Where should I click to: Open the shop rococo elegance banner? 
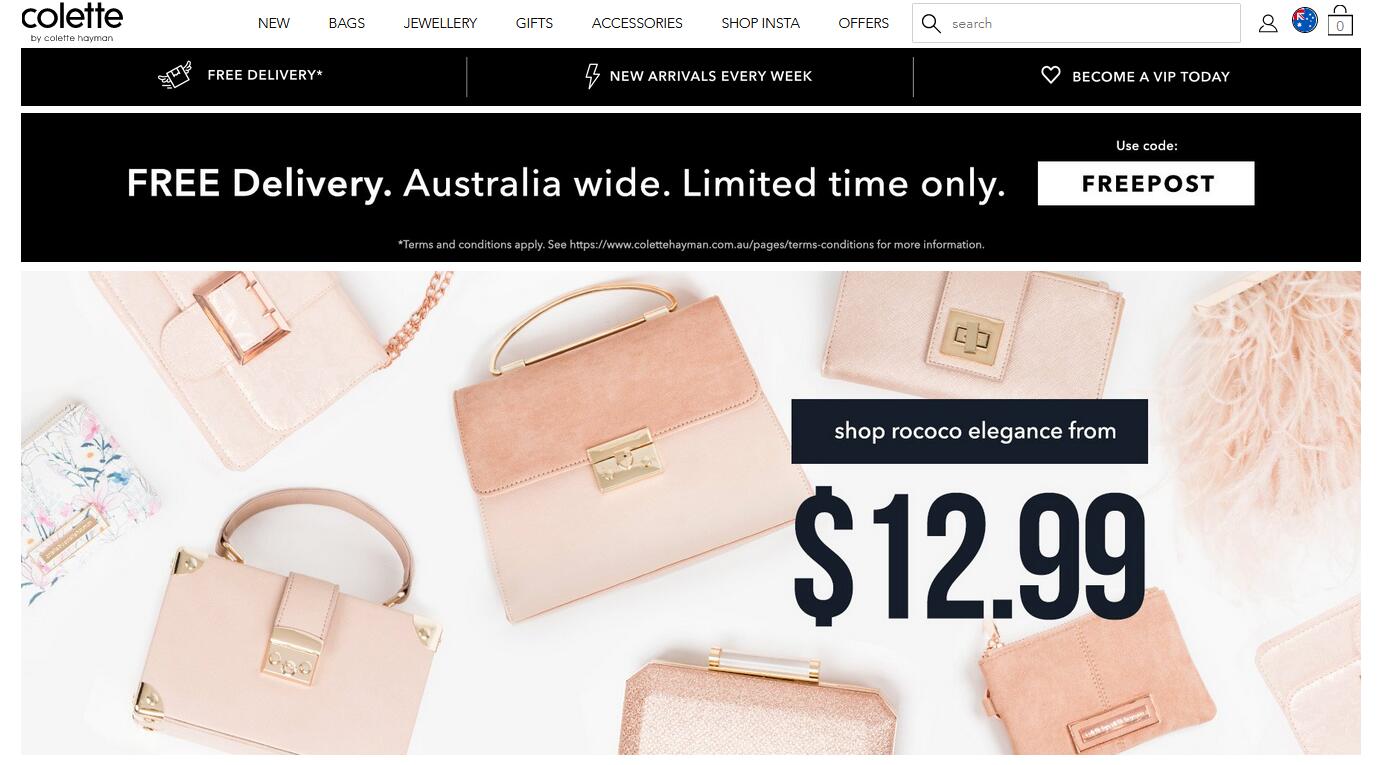pos(690,513)
